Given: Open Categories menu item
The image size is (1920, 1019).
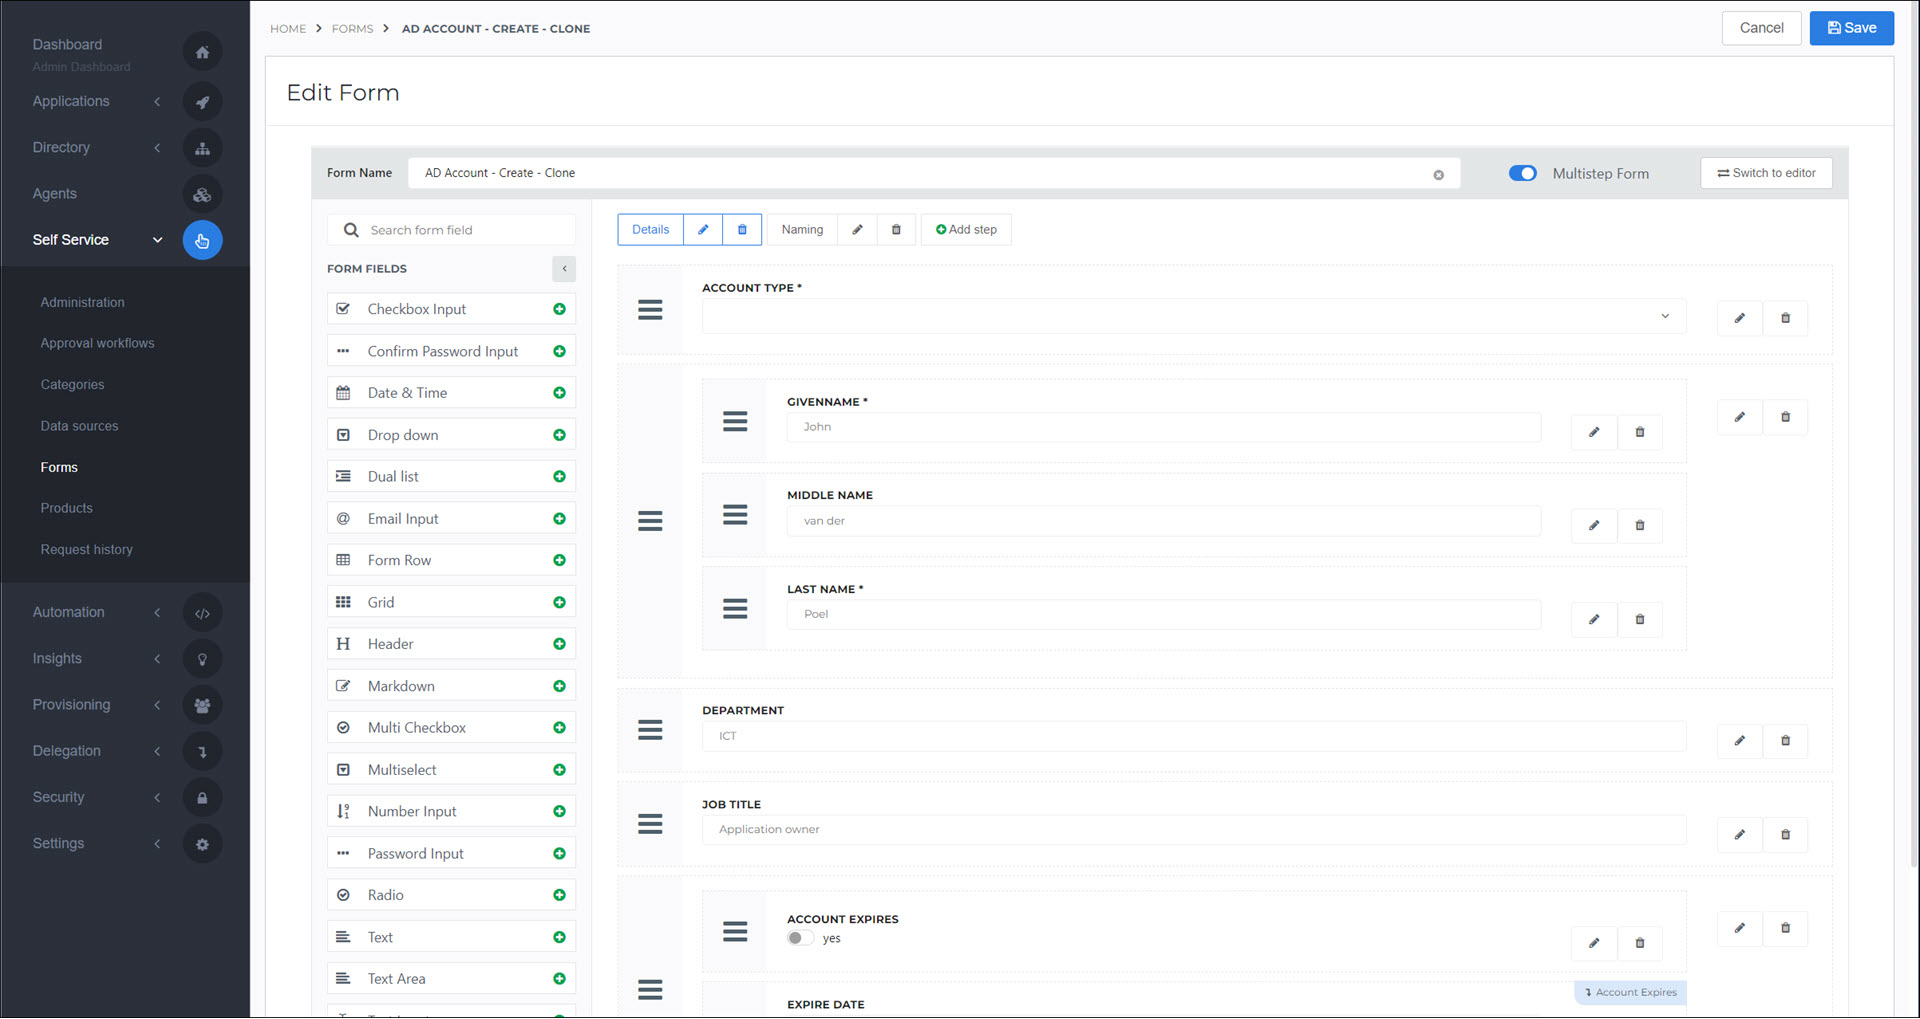Looking at the screenshot, I should 72,384.
